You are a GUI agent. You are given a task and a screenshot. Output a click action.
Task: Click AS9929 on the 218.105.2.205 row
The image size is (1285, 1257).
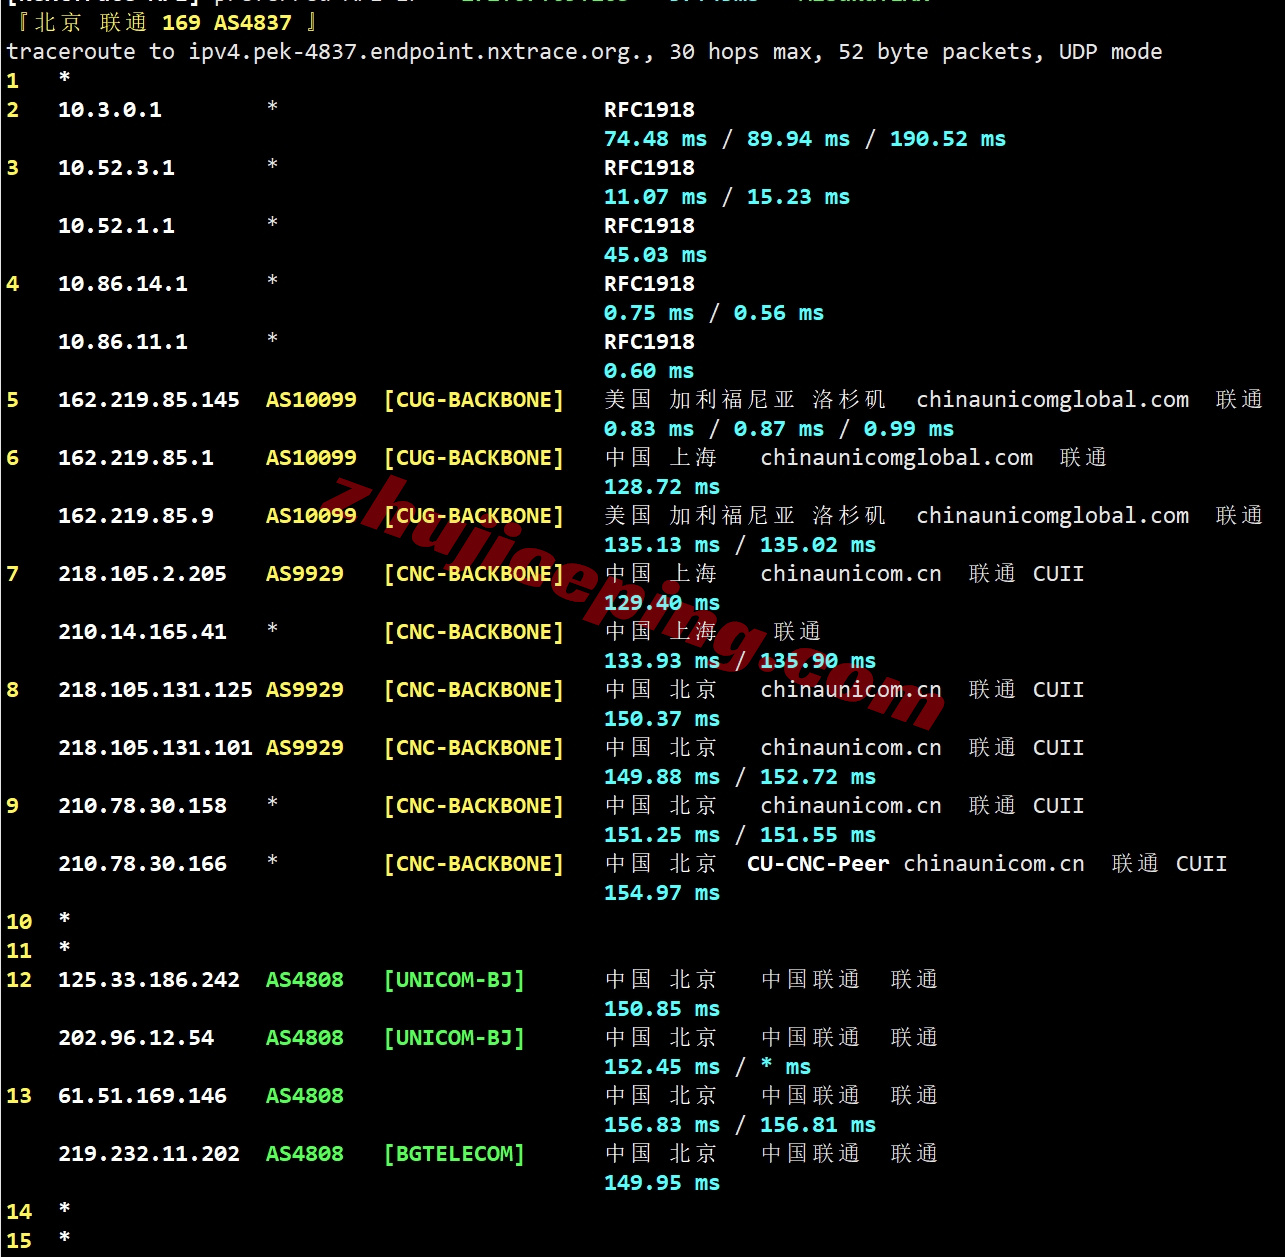tap(305, 574)
